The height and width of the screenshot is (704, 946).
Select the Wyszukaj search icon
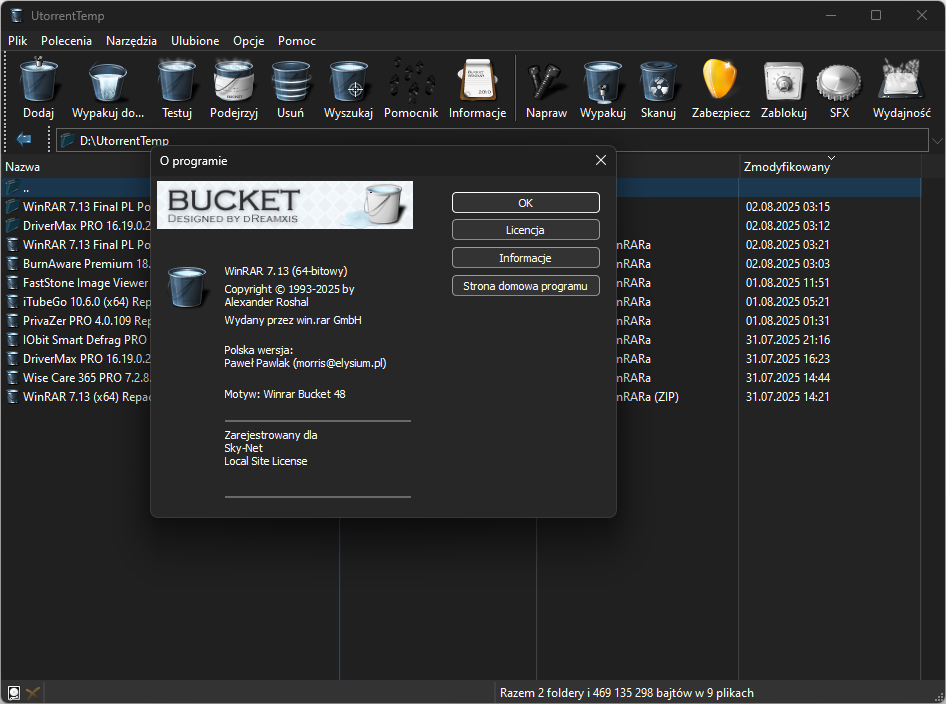tap(348, 81)
